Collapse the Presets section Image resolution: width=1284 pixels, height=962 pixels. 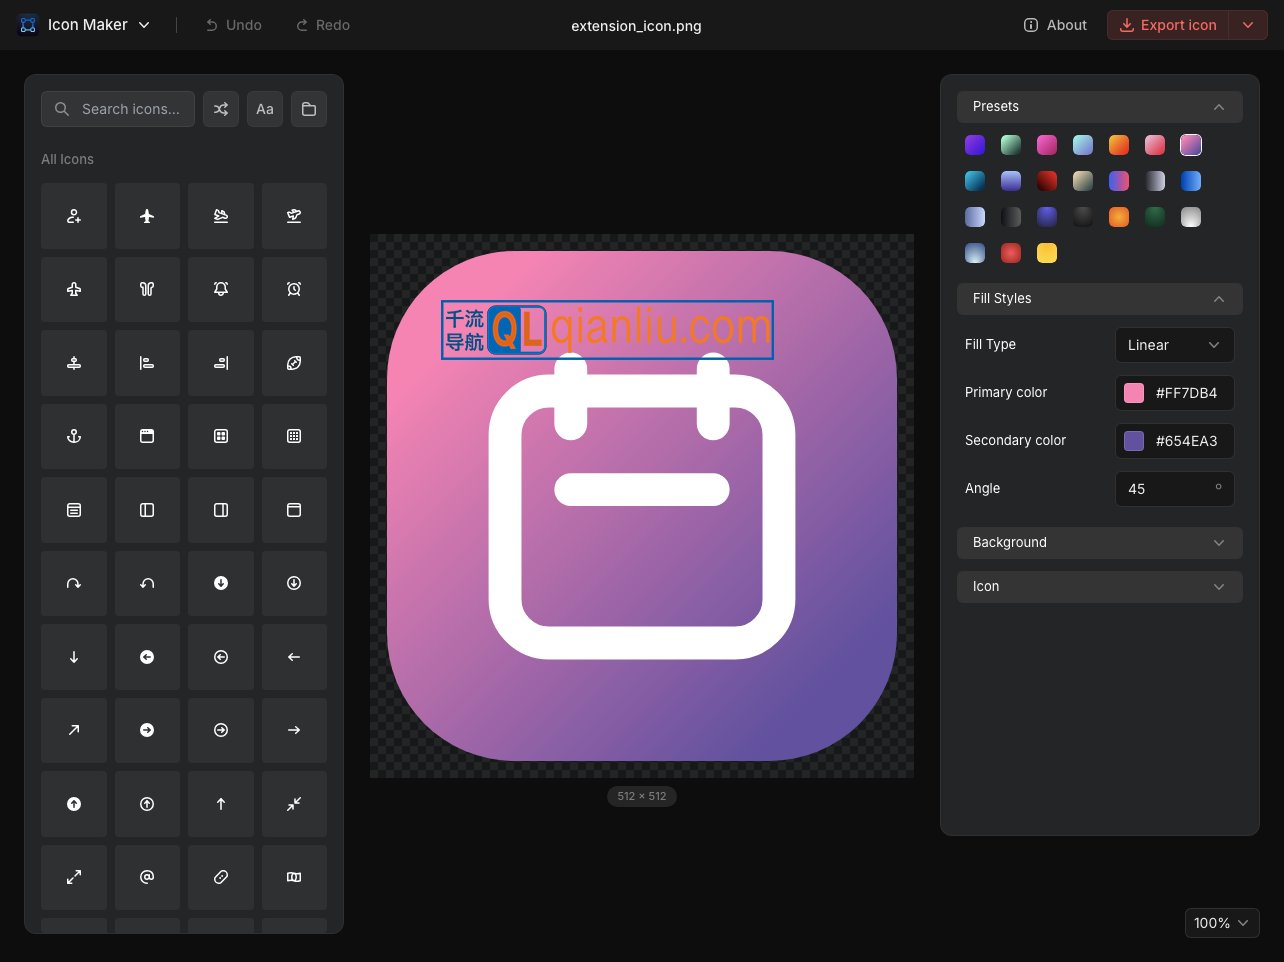[1219, 107]
